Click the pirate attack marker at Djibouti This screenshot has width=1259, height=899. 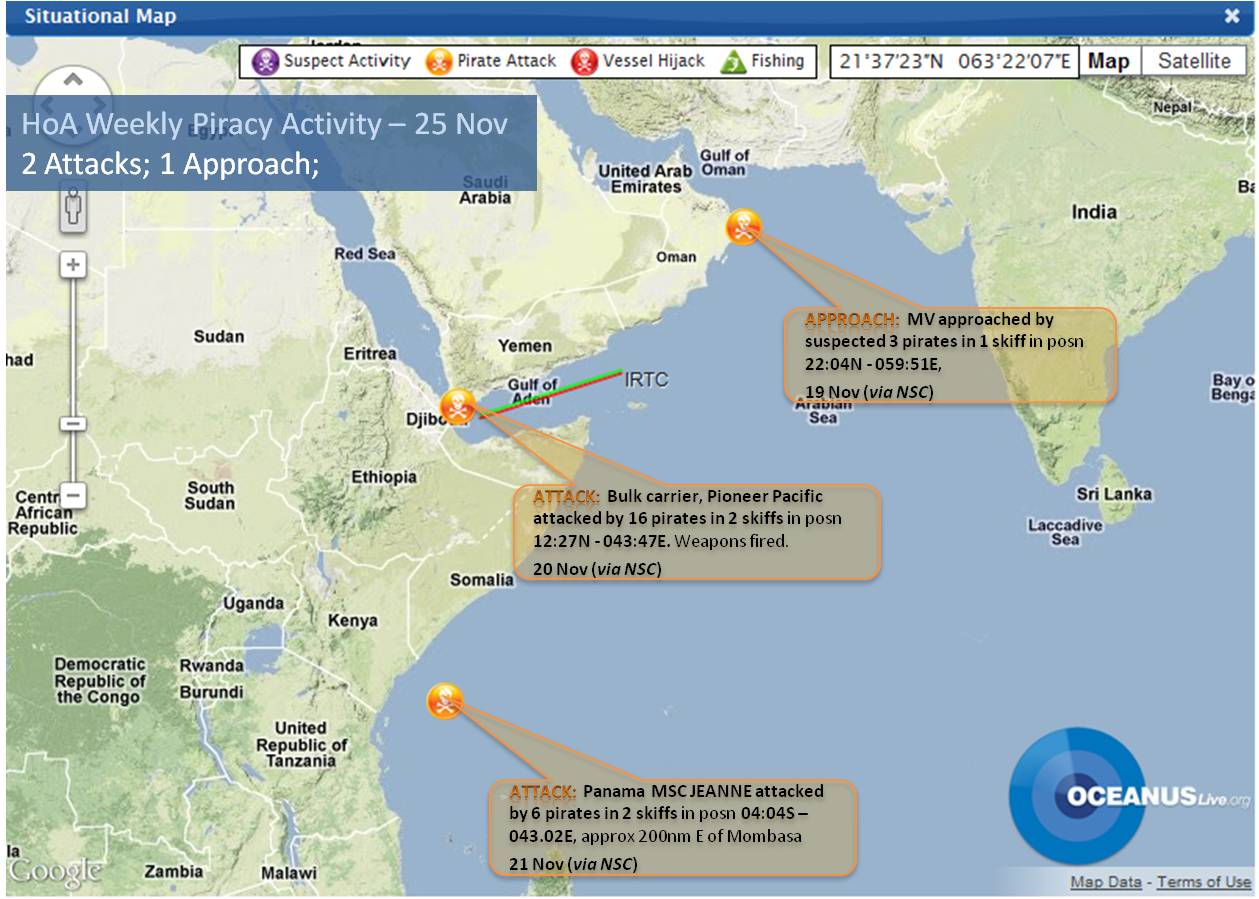[458, 407]
